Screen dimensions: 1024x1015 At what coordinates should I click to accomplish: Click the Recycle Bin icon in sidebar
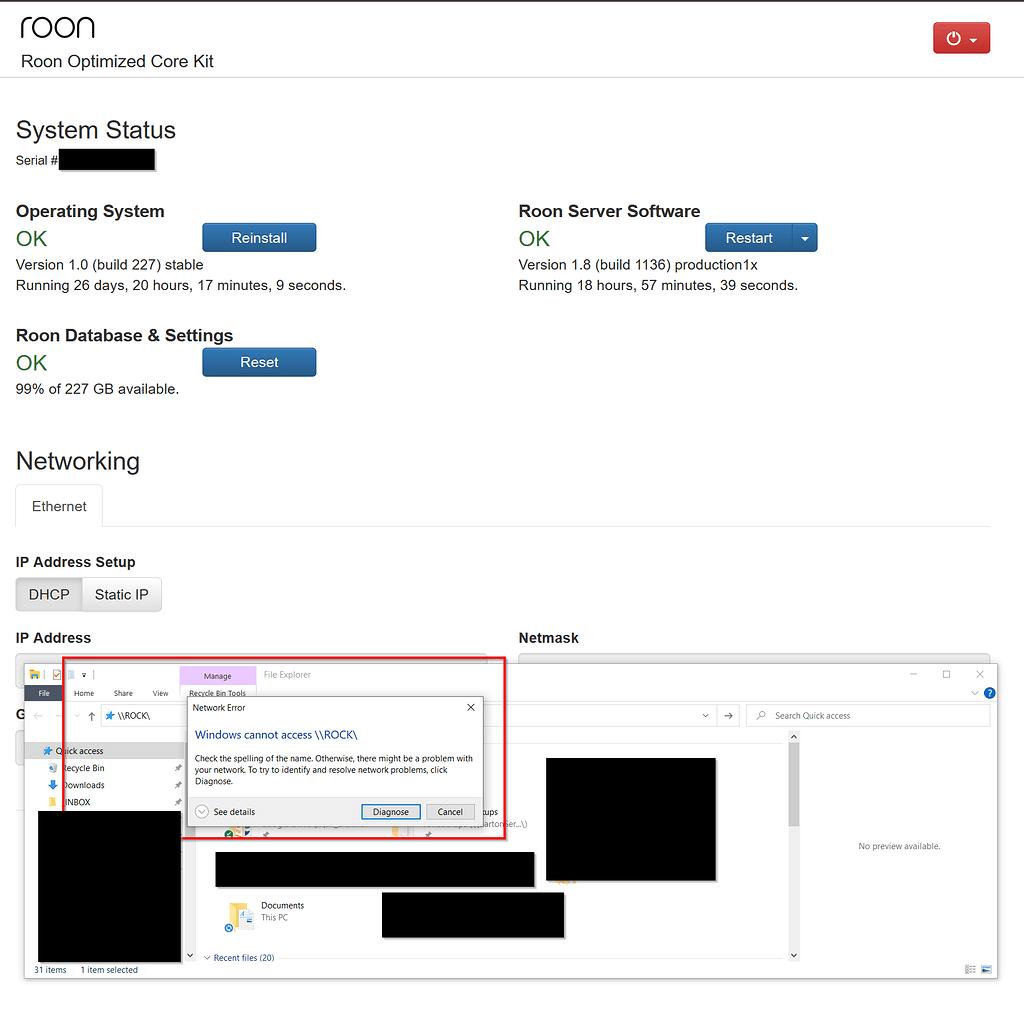[53, 768]
